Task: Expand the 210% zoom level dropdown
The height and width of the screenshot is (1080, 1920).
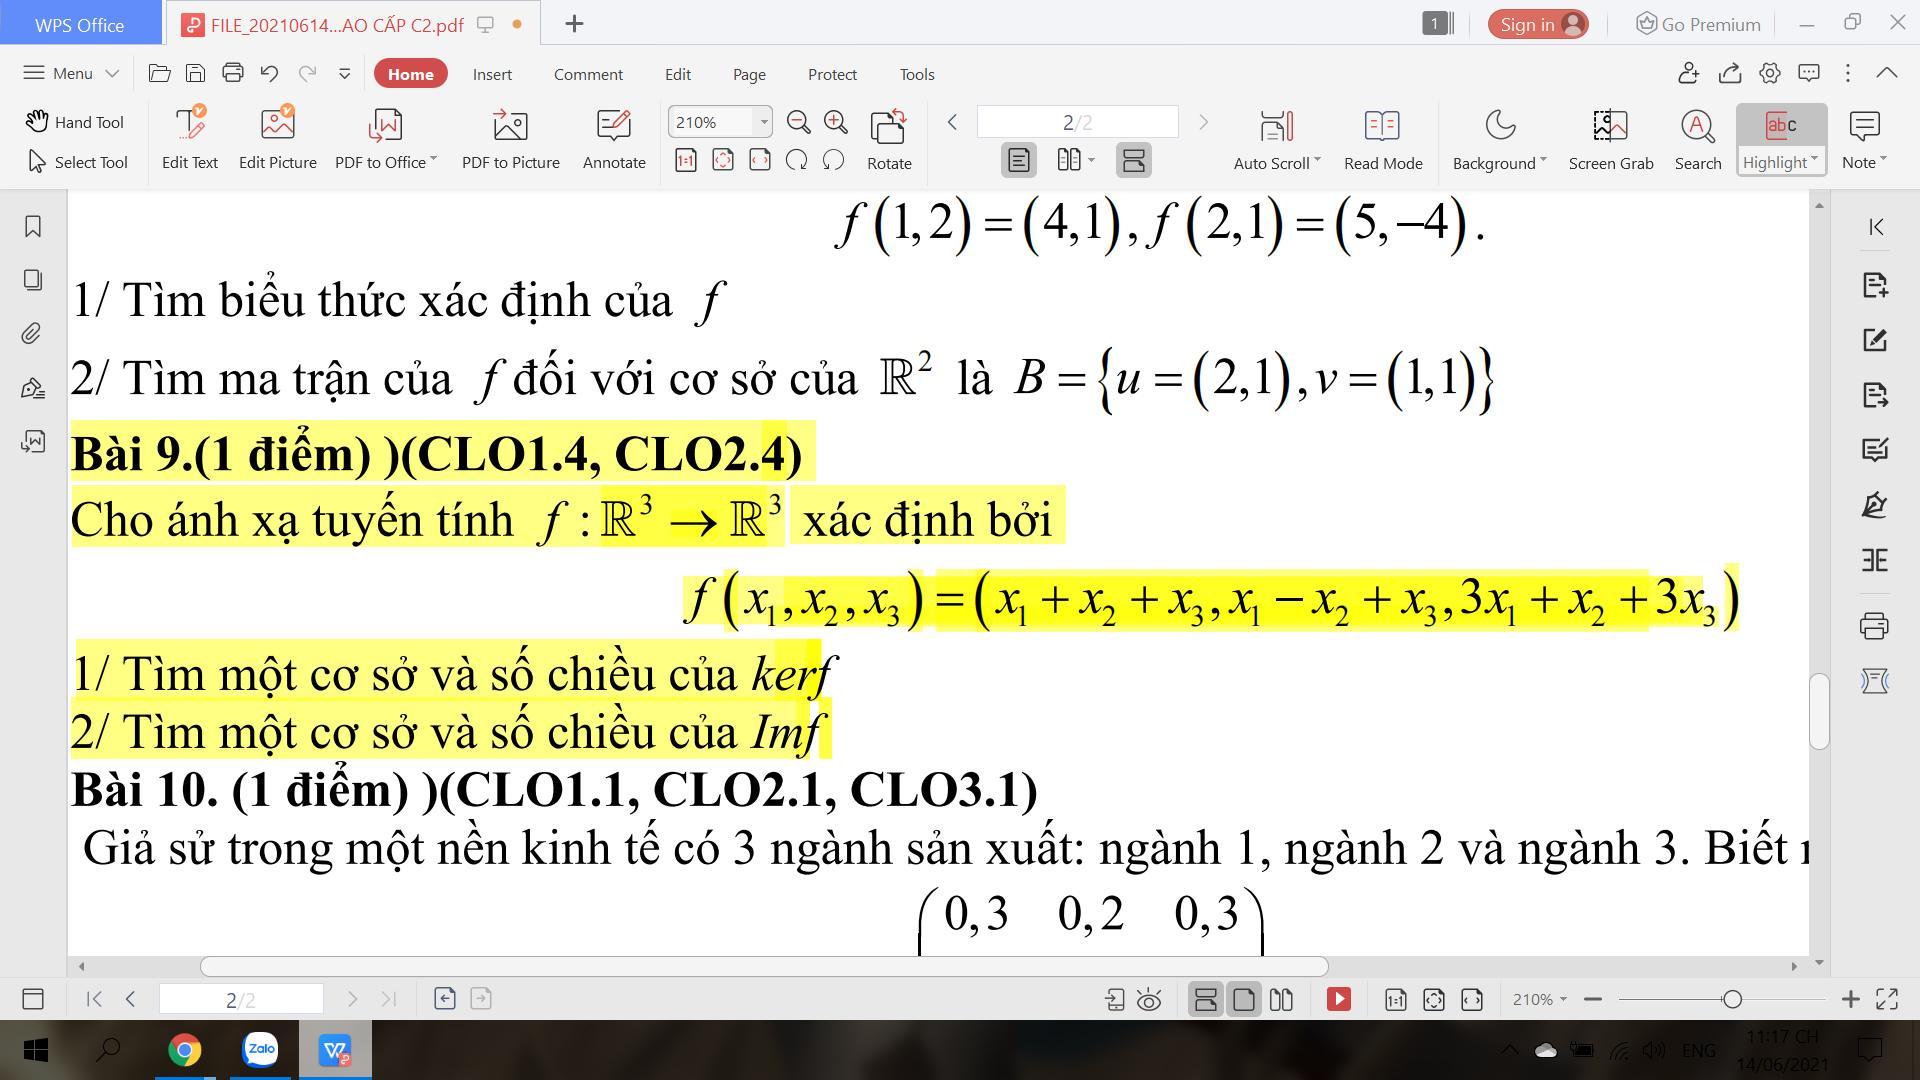Action: pyautogui.click(x=764, y=122)
